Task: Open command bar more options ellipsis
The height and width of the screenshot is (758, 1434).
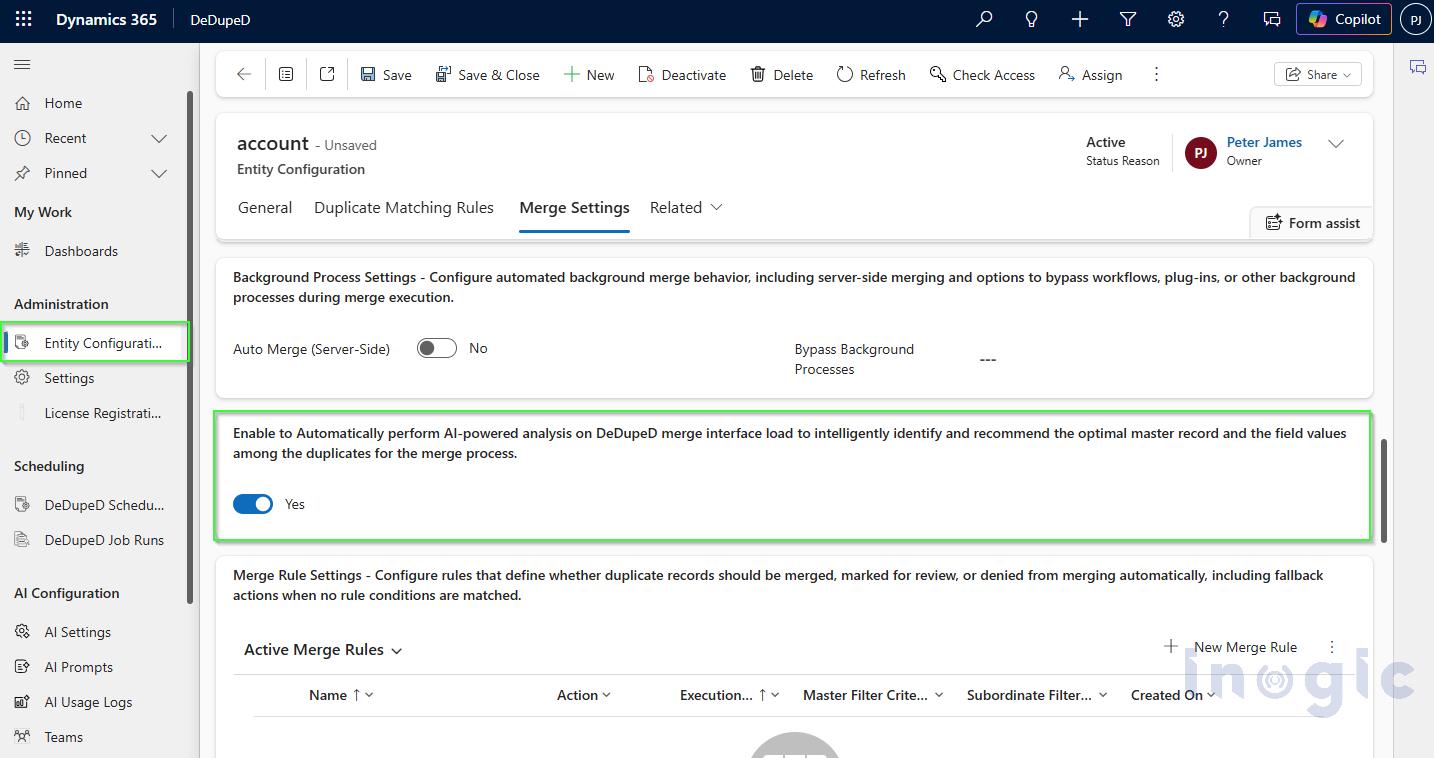Action: click(1156, 75)
